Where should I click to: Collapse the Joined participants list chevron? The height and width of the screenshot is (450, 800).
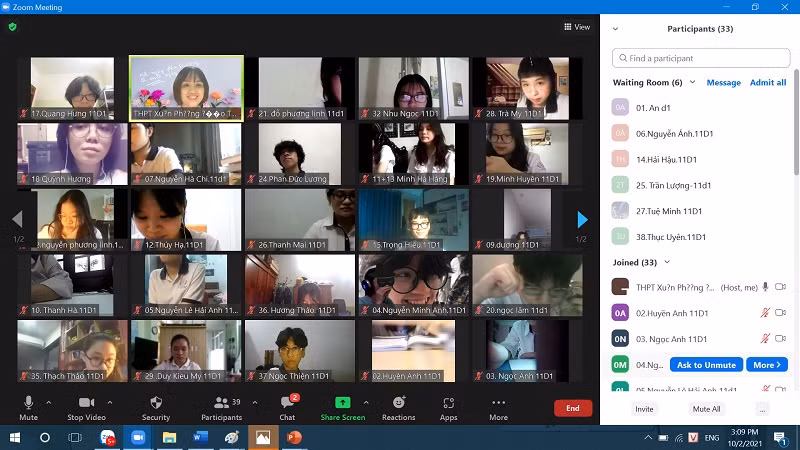(664, 262)
